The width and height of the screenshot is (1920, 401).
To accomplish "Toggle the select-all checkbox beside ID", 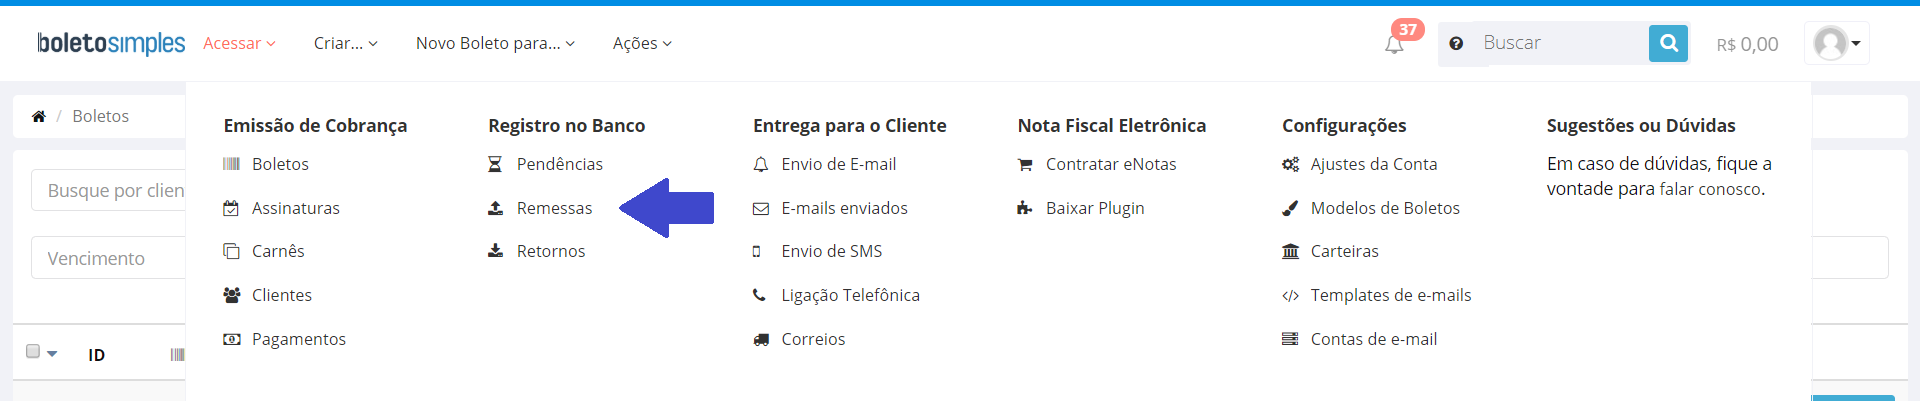I will [33, 351].
